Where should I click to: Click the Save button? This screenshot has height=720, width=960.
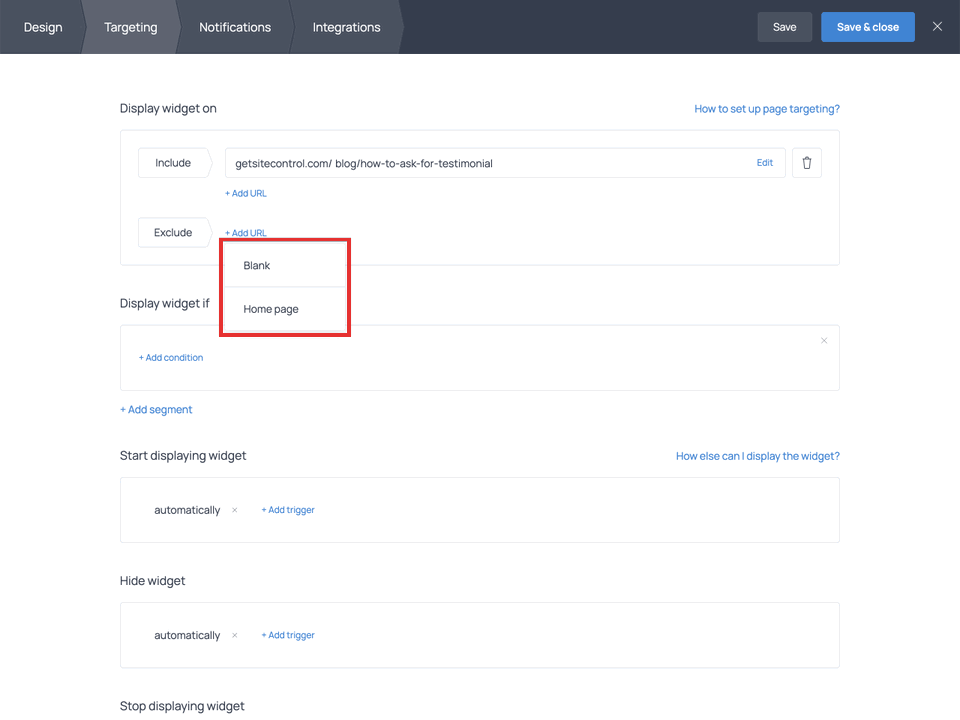point(784,27)
